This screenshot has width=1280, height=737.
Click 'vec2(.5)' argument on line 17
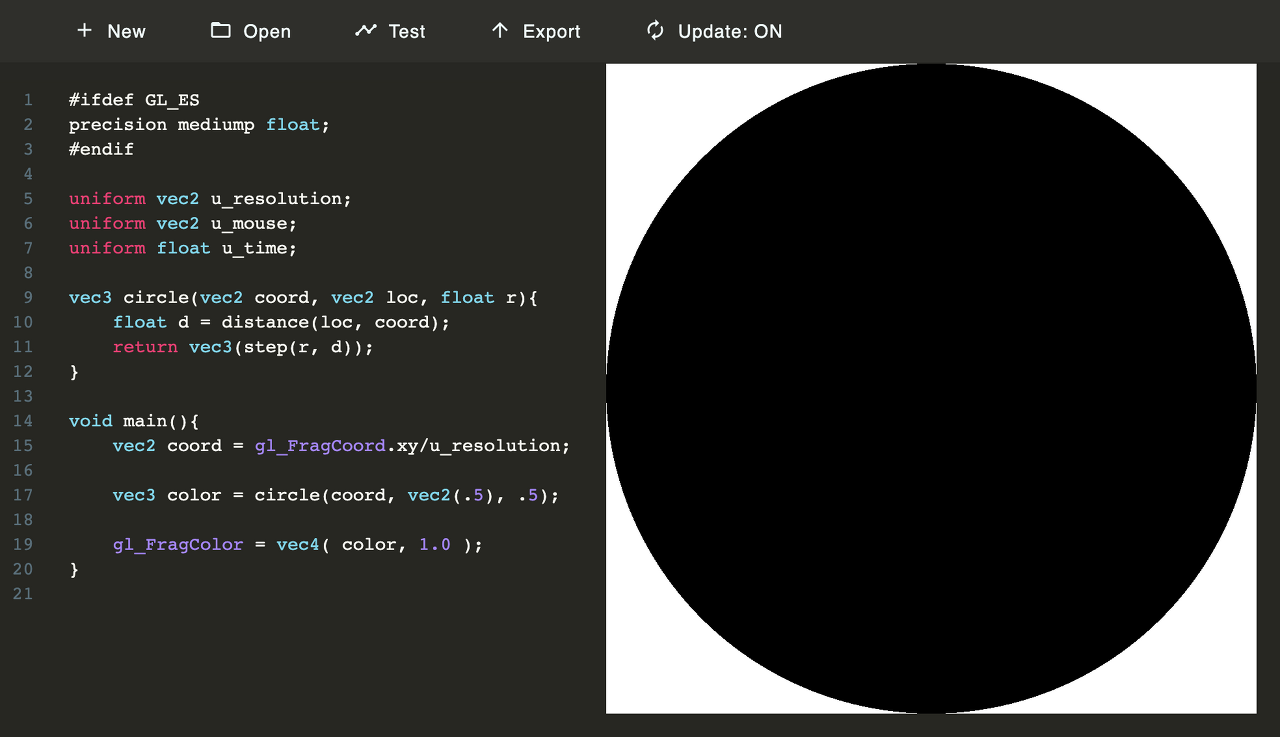pyautogui.click(x=450, y=495)
